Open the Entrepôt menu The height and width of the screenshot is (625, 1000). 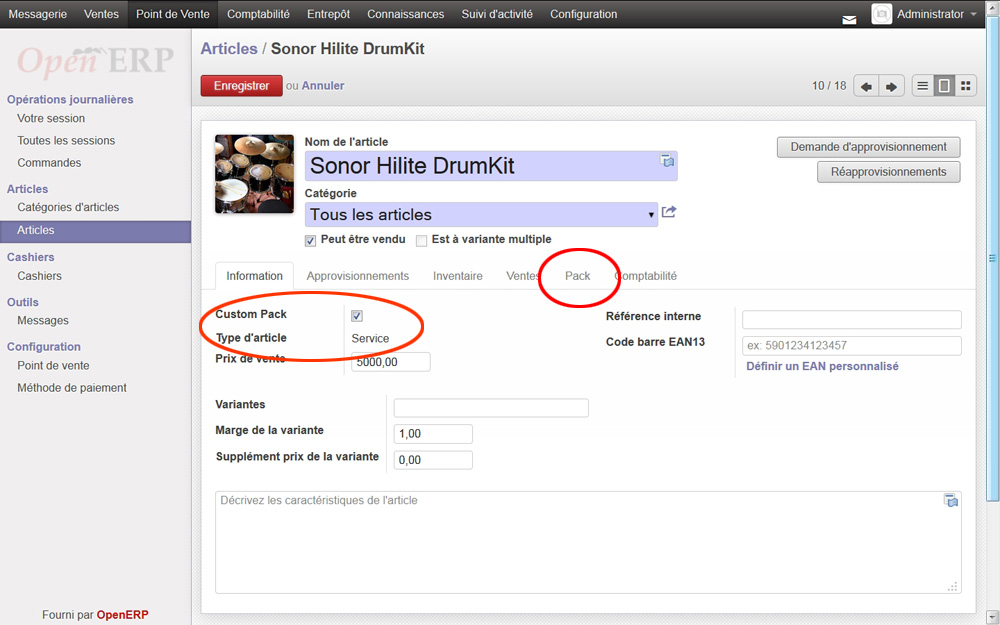pos(328,14)
